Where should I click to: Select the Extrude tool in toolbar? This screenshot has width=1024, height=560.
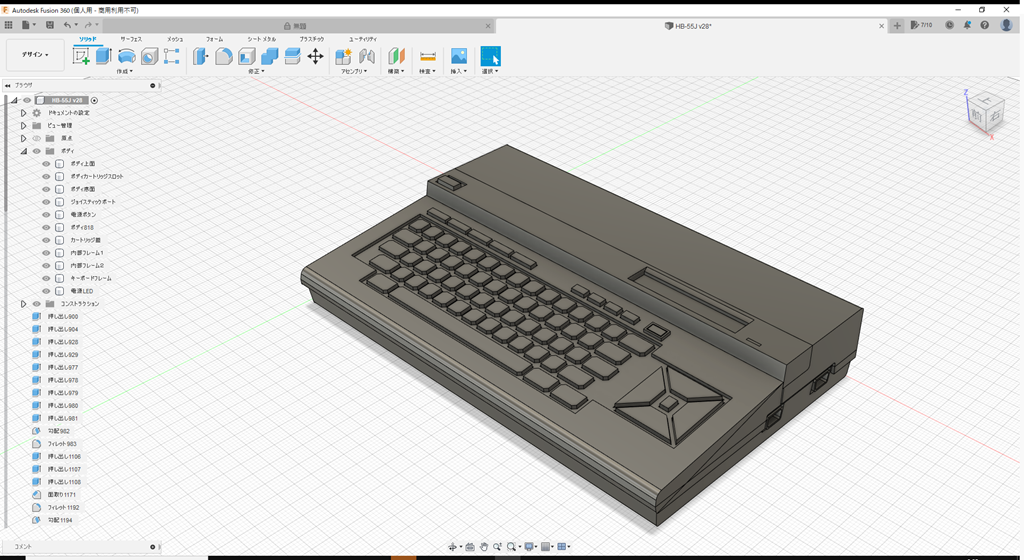tap(103, 57)
